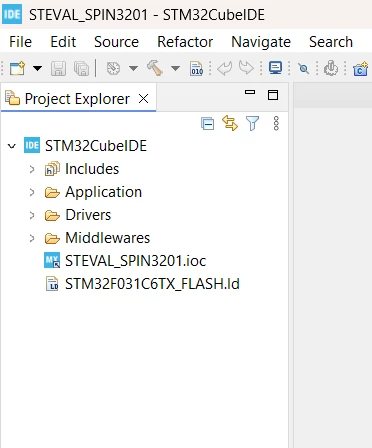Click the binary 010 file icon

point(196,68)
